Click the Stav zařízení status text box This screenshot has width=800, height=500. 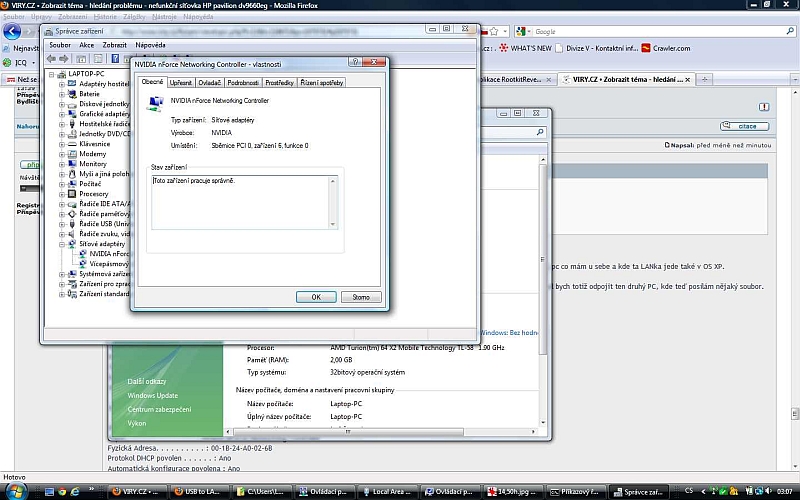coord(244,202)
